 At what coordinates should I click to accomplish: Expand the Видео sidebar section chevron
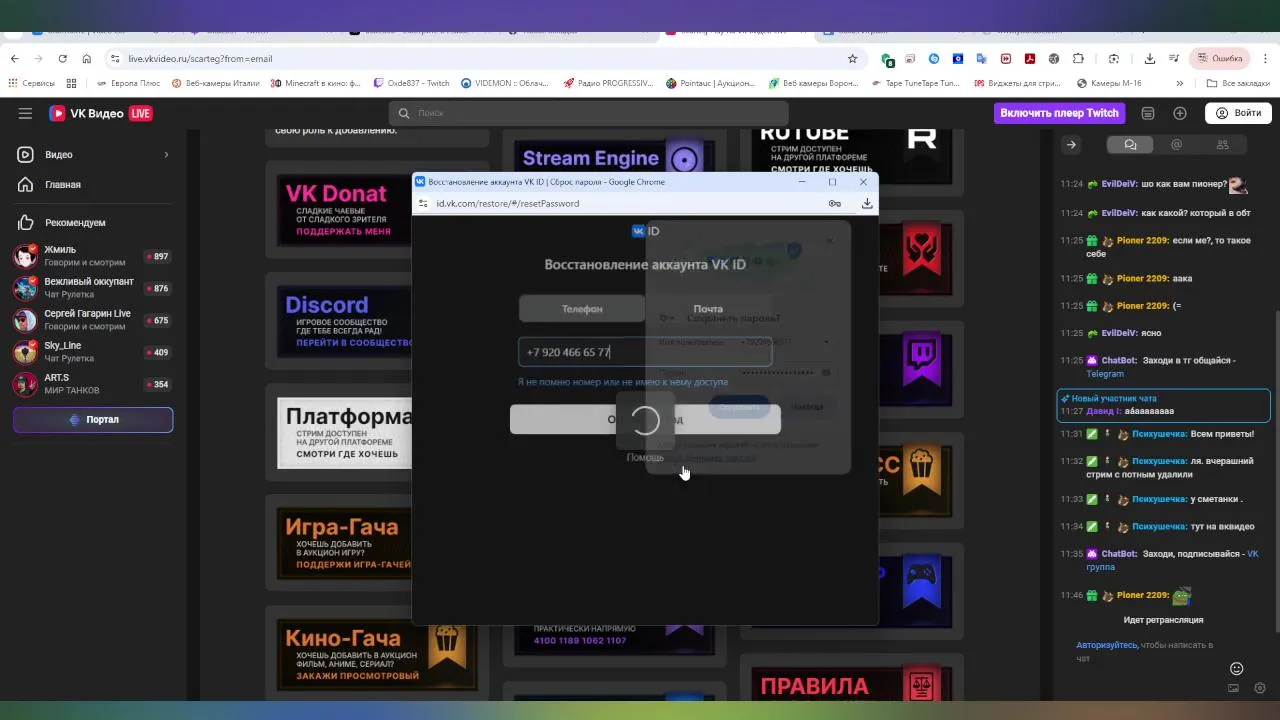[x=166, y=154]
